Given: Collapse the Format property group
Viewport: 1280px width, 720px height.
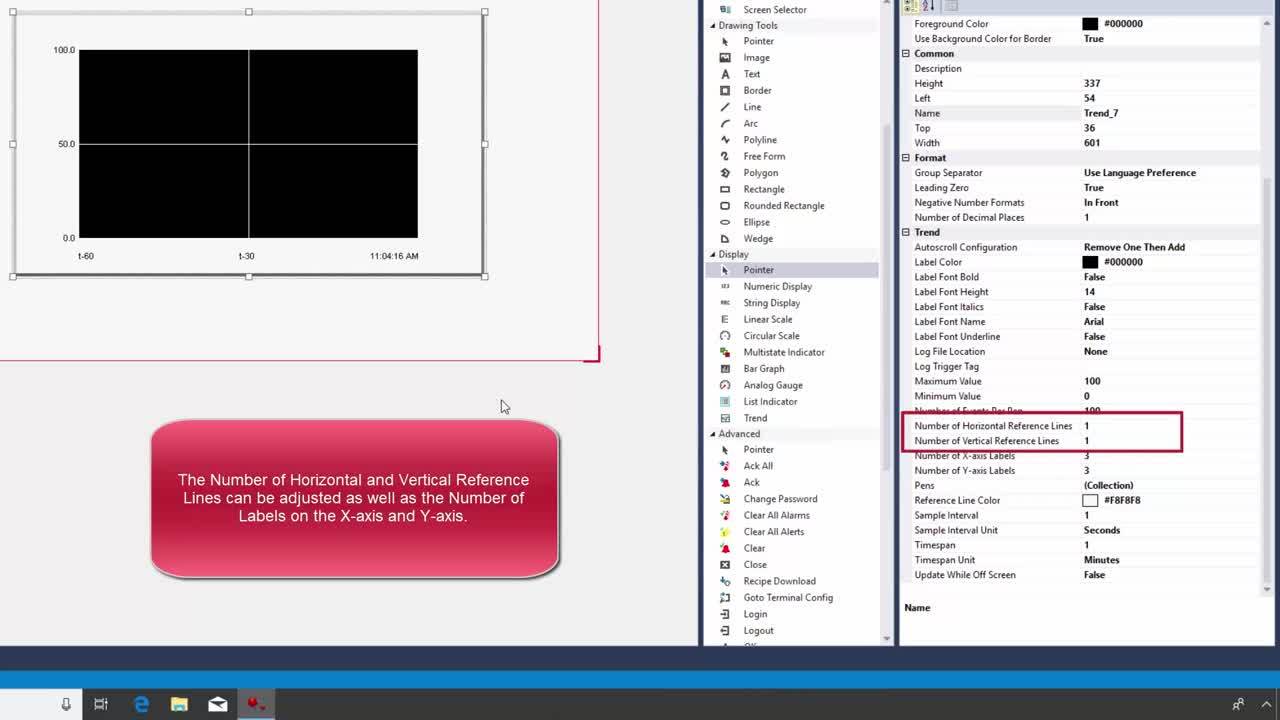Looking at the screenshot, I should 906,157.
